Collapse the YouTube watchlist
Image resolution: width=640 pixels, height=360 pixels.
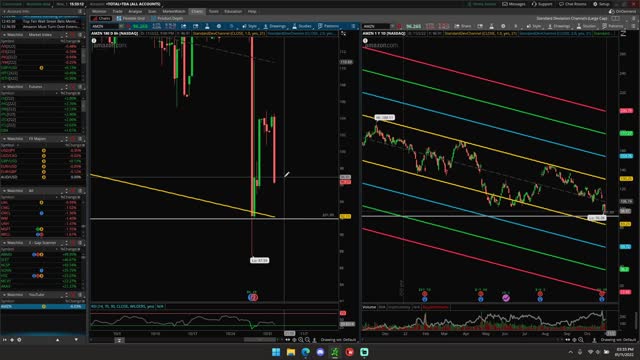click(4, 294)
